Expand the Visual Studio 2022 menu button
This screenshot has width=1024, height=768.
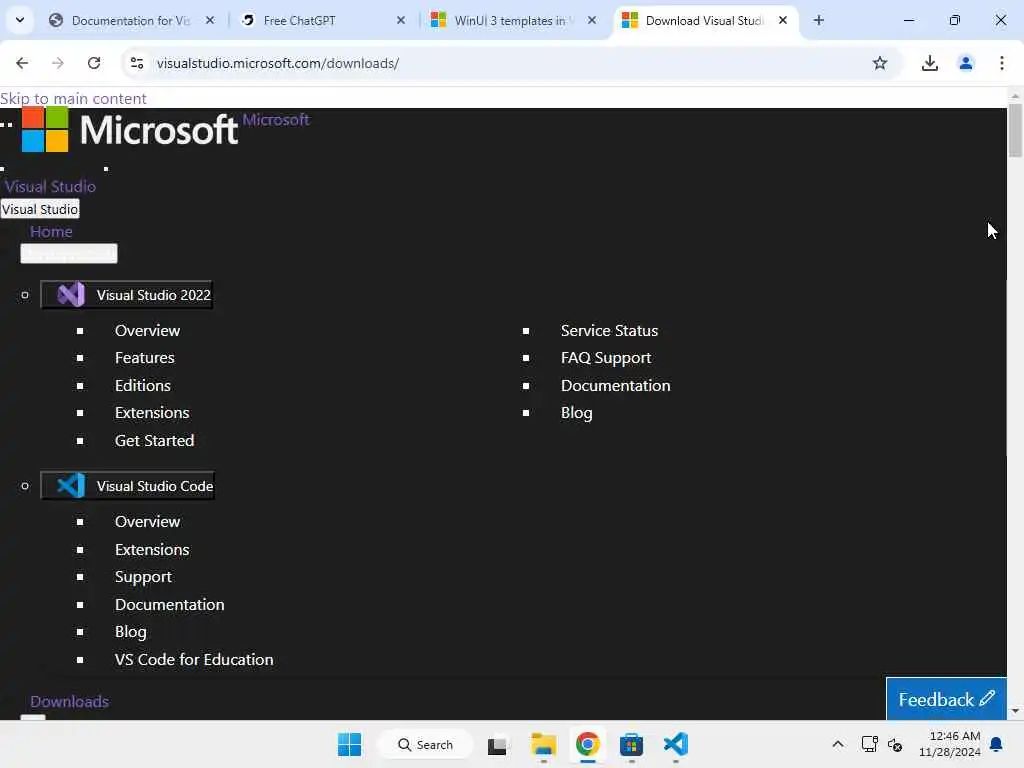click(x=127, y=295)
